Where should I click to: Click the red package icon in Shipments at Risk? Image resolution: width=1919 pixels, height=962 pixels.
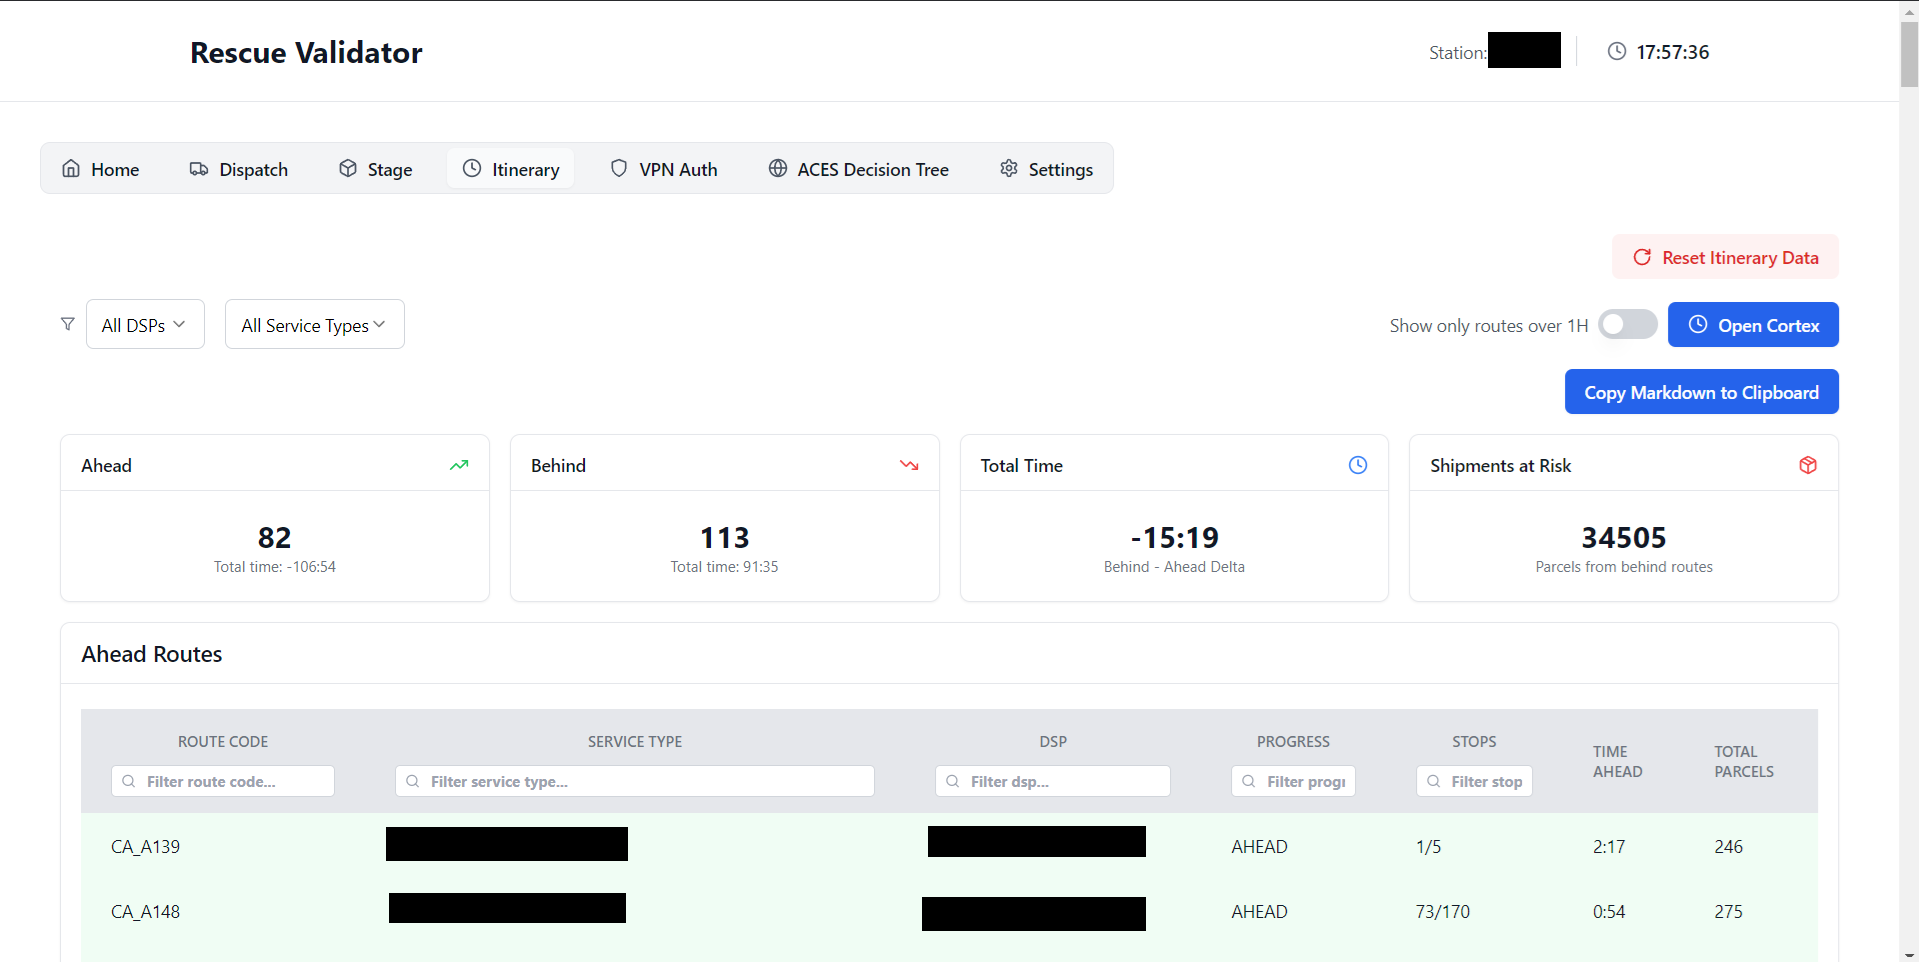(x=1807, y=465)
